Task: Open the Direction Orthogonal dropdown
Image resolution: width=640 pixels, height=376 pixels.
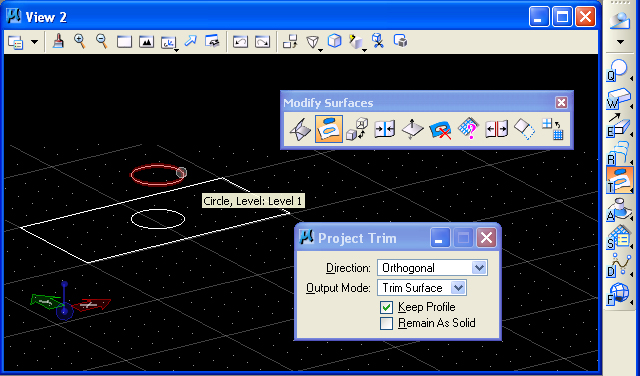Action: [x=432, y=268]
